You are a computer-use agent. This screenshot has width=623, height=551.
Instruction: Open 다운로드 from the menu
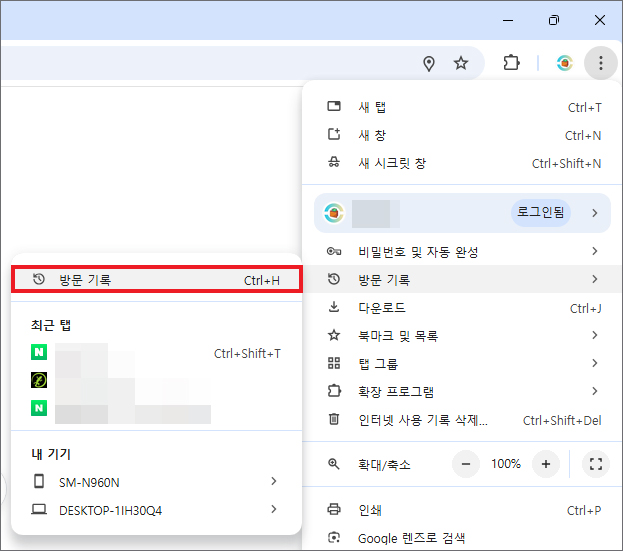pos(381,308)
